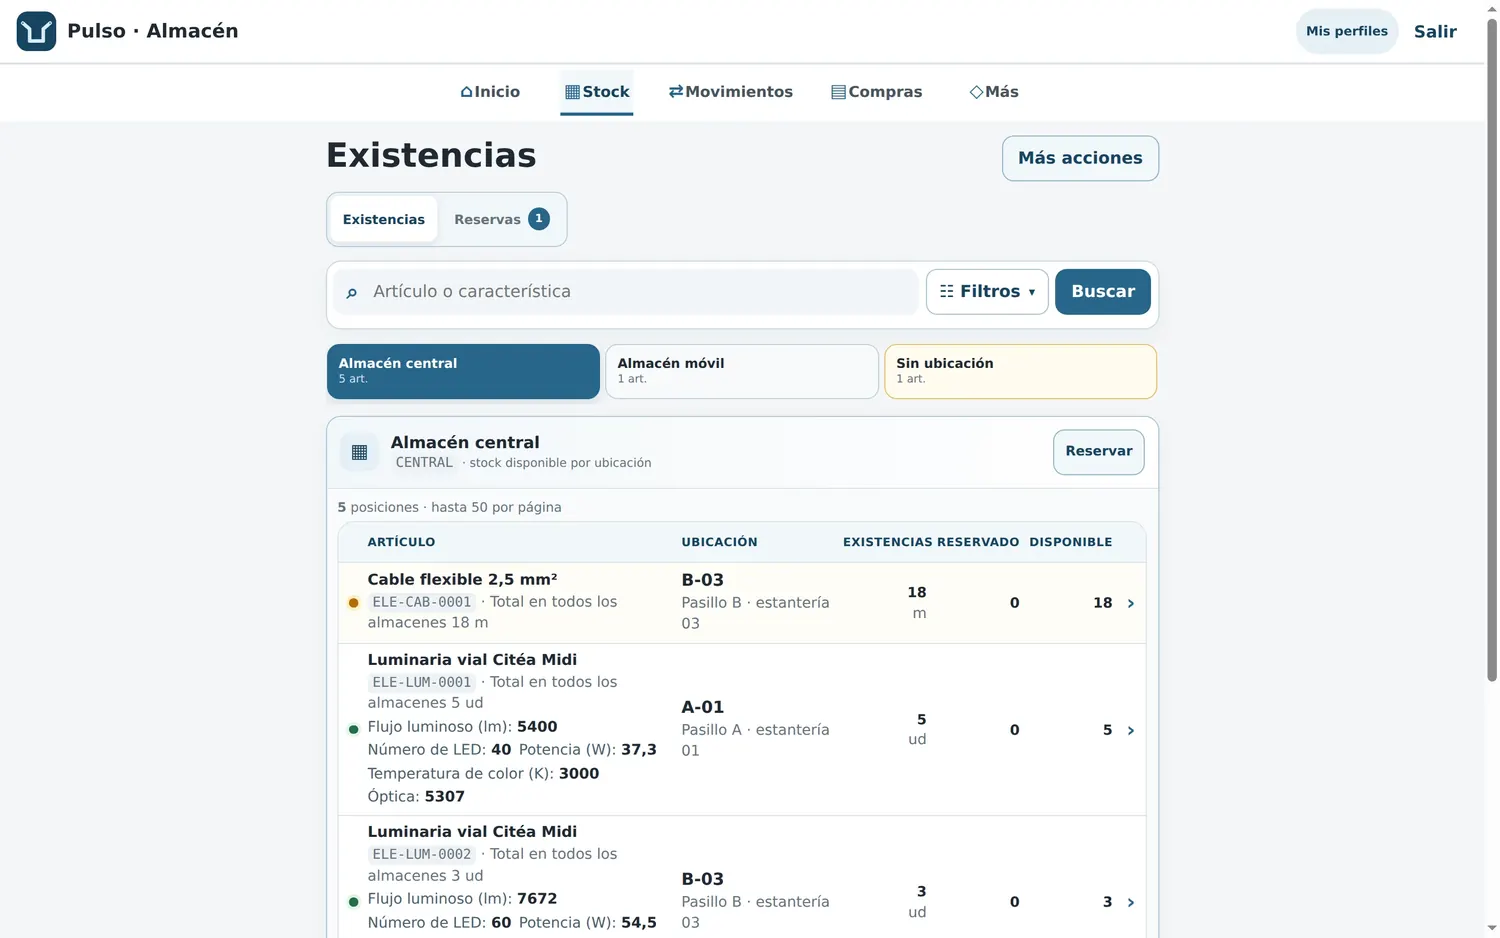Click the DISPONIBLE column header
The height and width of the screenshot is (938, 1500).
(x=1070, y=542)
